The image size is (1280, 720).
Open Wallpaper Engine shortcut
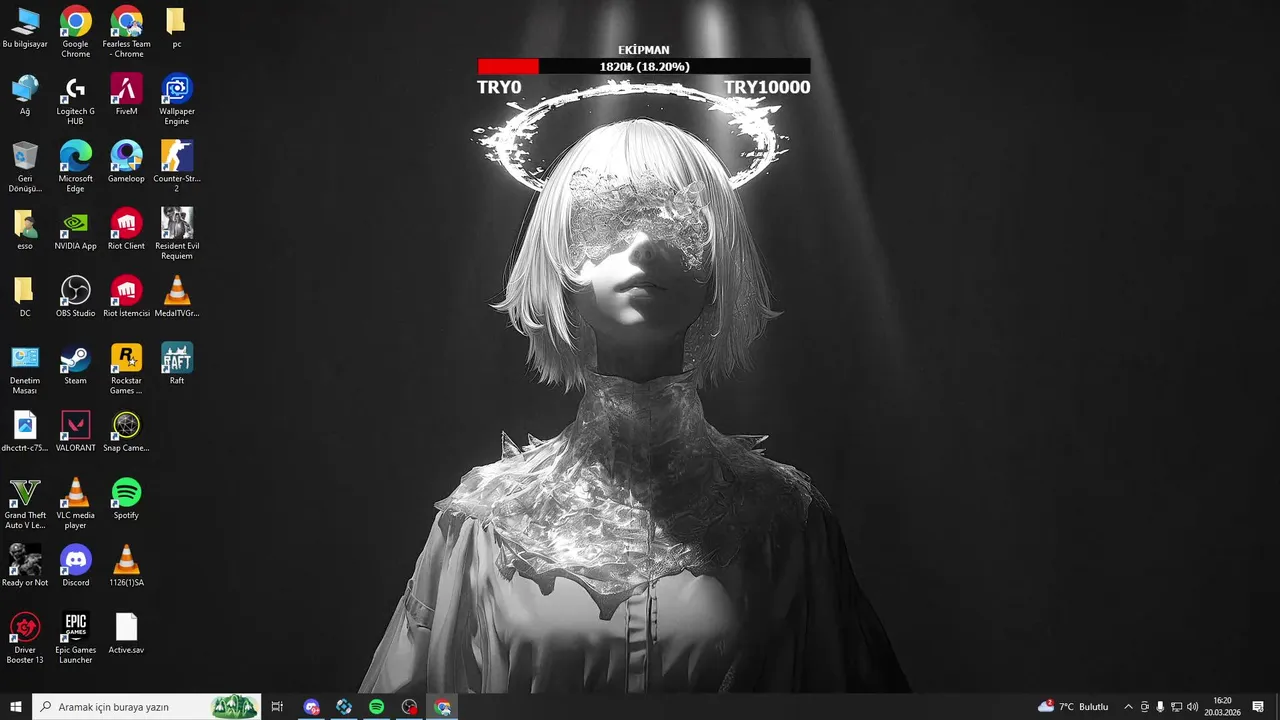tap(176, 98)
